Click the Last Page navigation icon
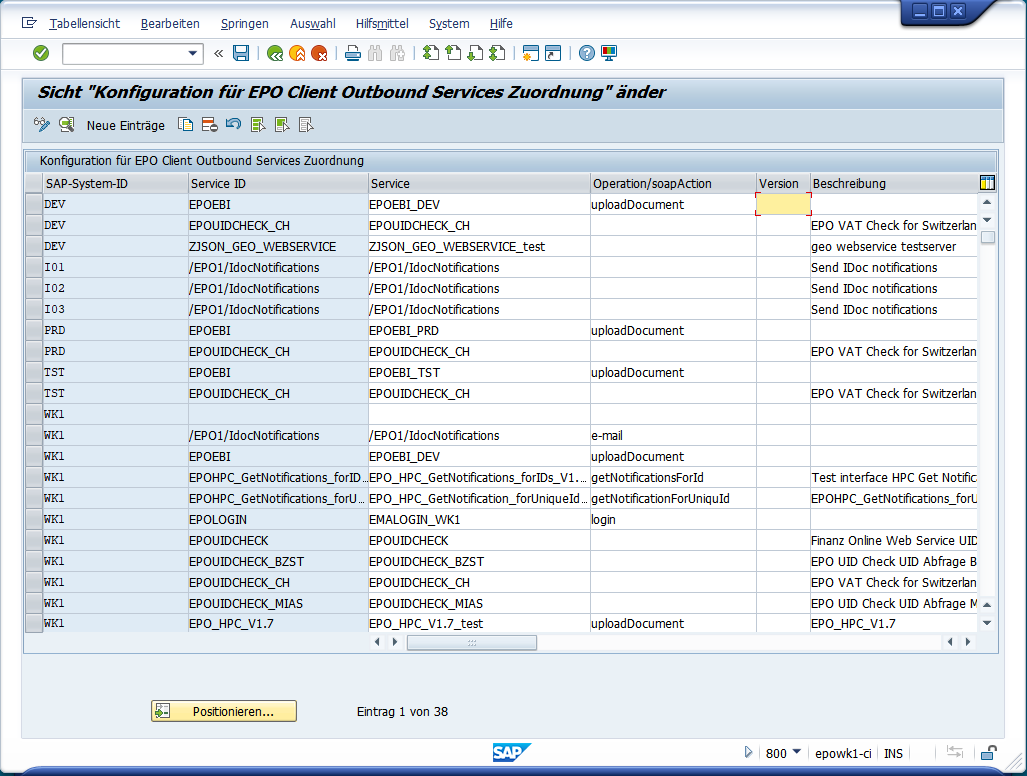This screenshot has height=776, width=1027. (497, 53)
